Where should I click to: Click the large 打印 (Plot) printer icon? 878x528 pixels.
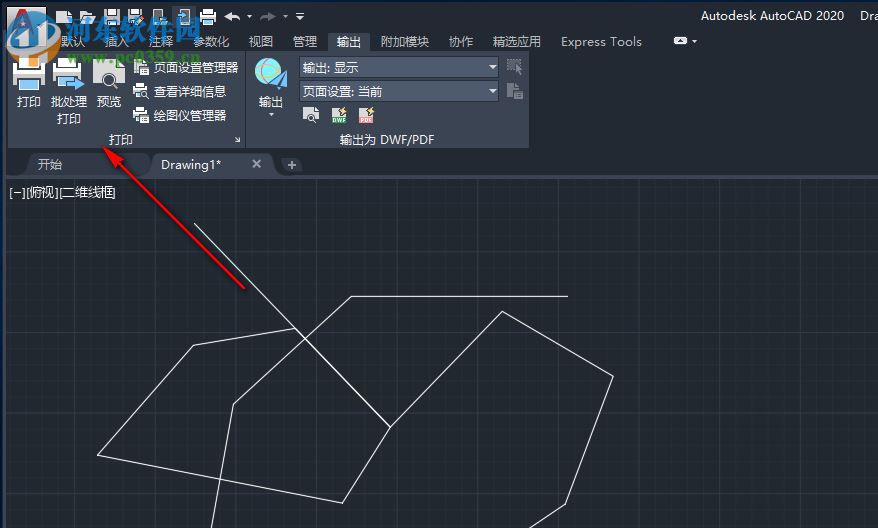pyautogui.click(x=29, y=73)
